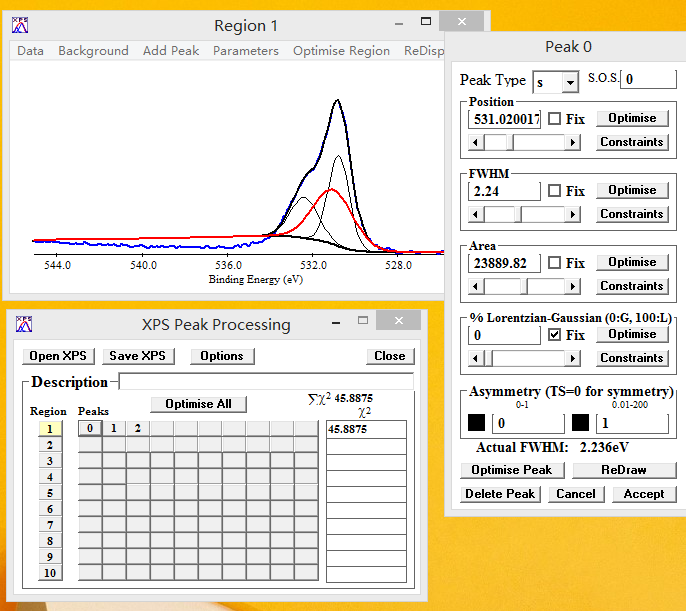The image size is (686, 611).
Task: Click the XPS icon in Peak Processing title bar
Action: tap(24, 324)
